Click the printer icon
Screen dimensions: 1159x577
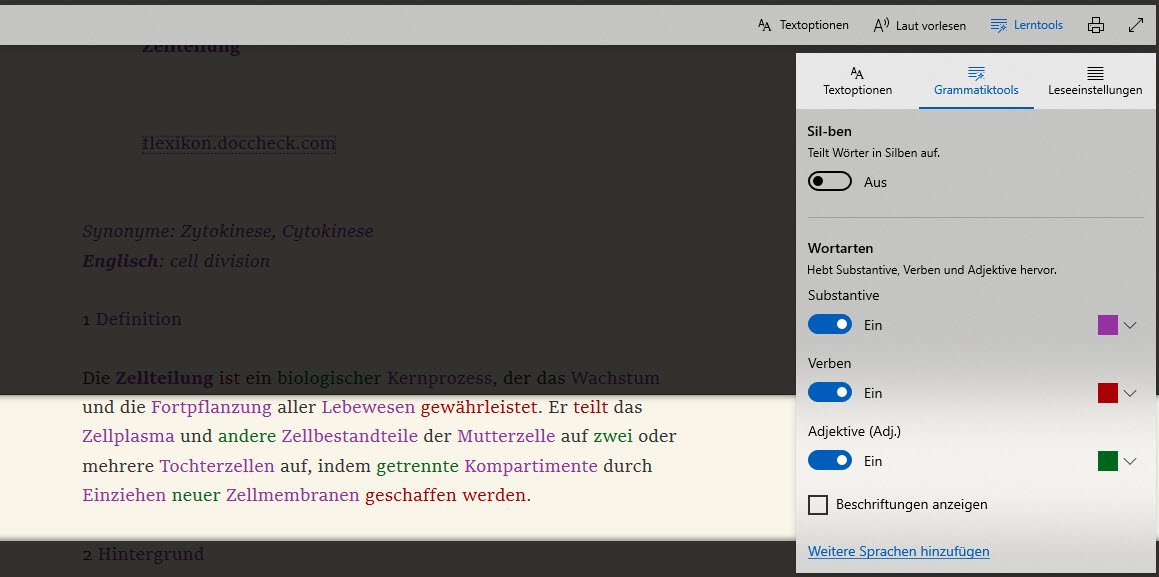[1096, 25]
